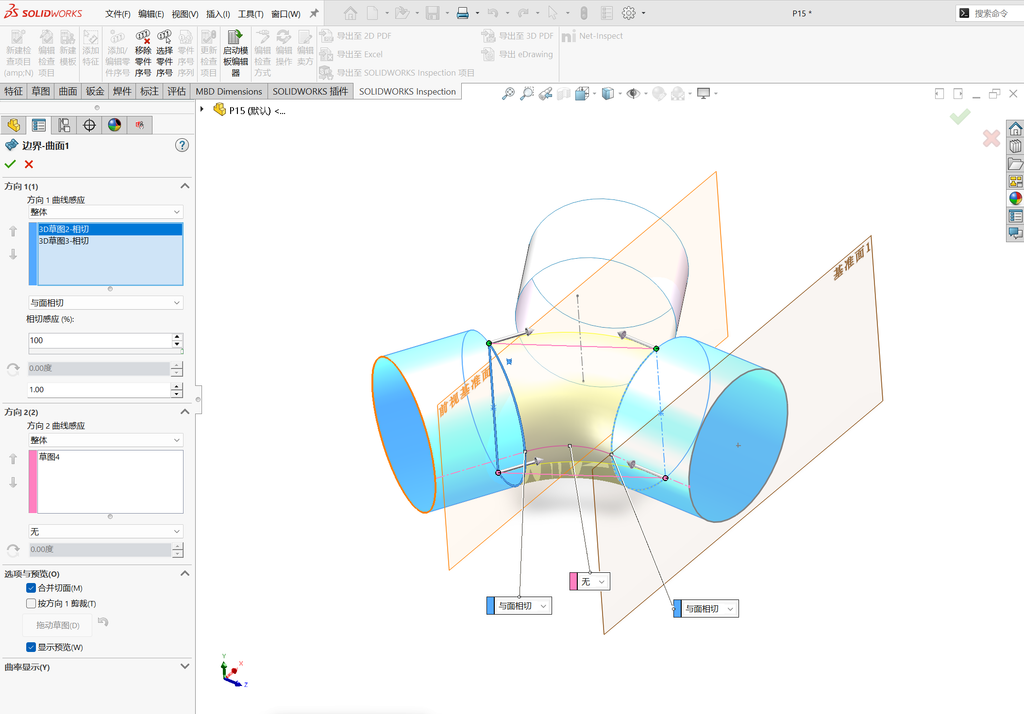Collapse the 方向 1(1) section
The height and width of the screenshot is (714, 1024).
coord(185,186)
